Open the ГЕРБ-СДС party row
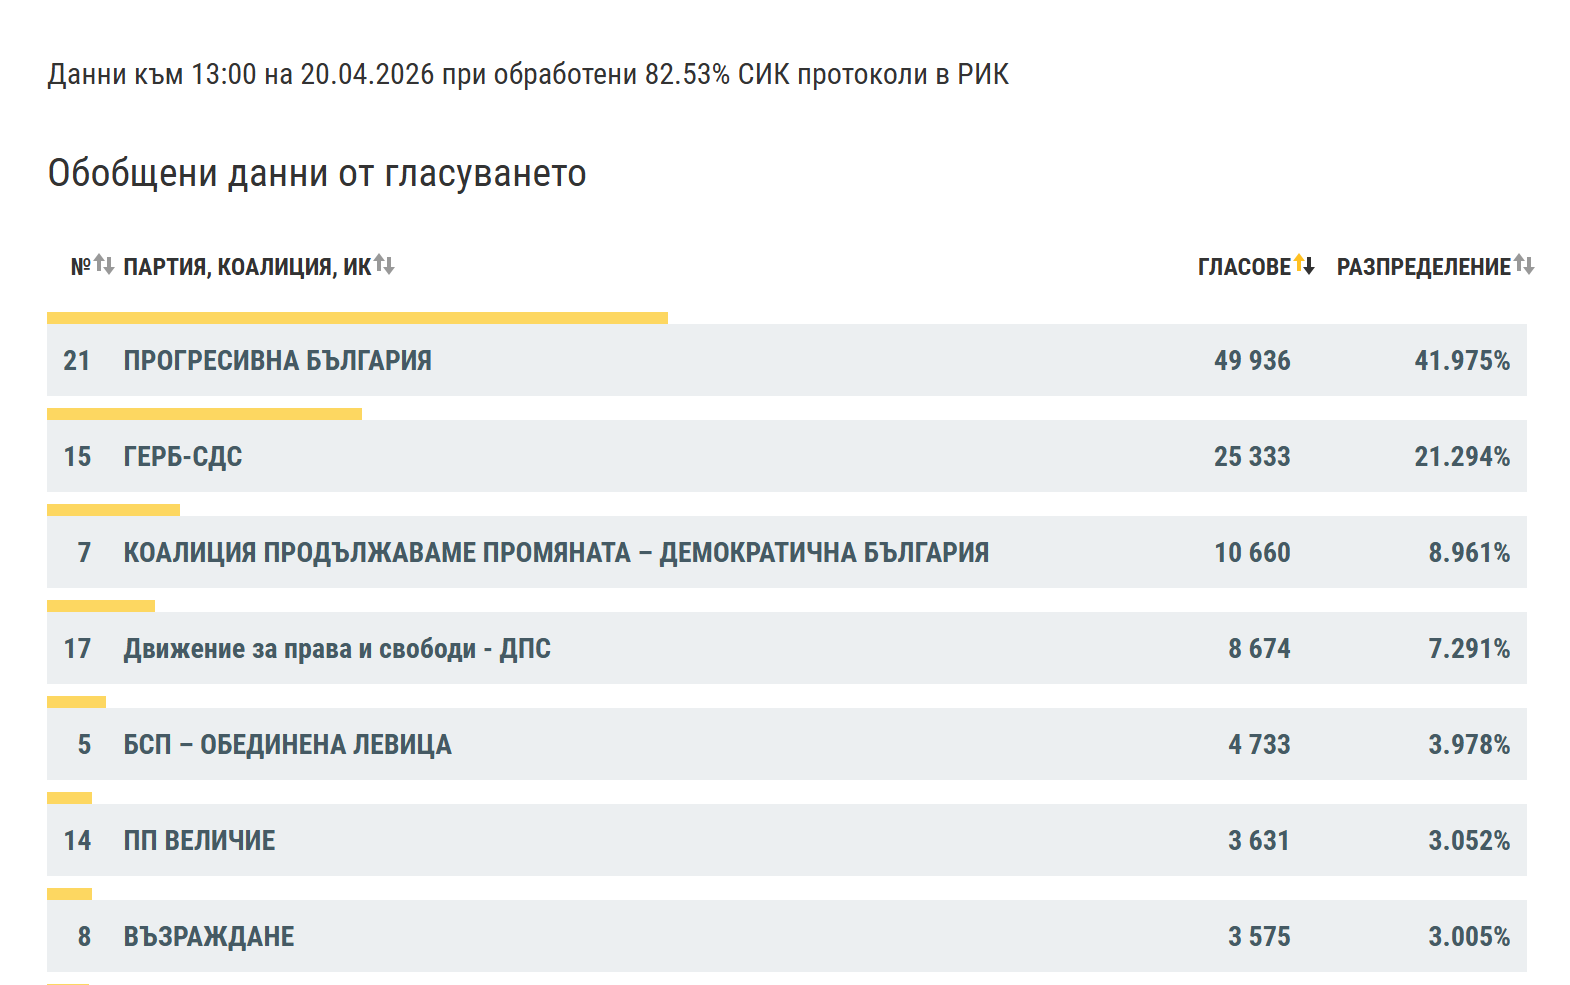Viewport: 1570px width, 985px height. pyautogui.click(x=787, y=456)
